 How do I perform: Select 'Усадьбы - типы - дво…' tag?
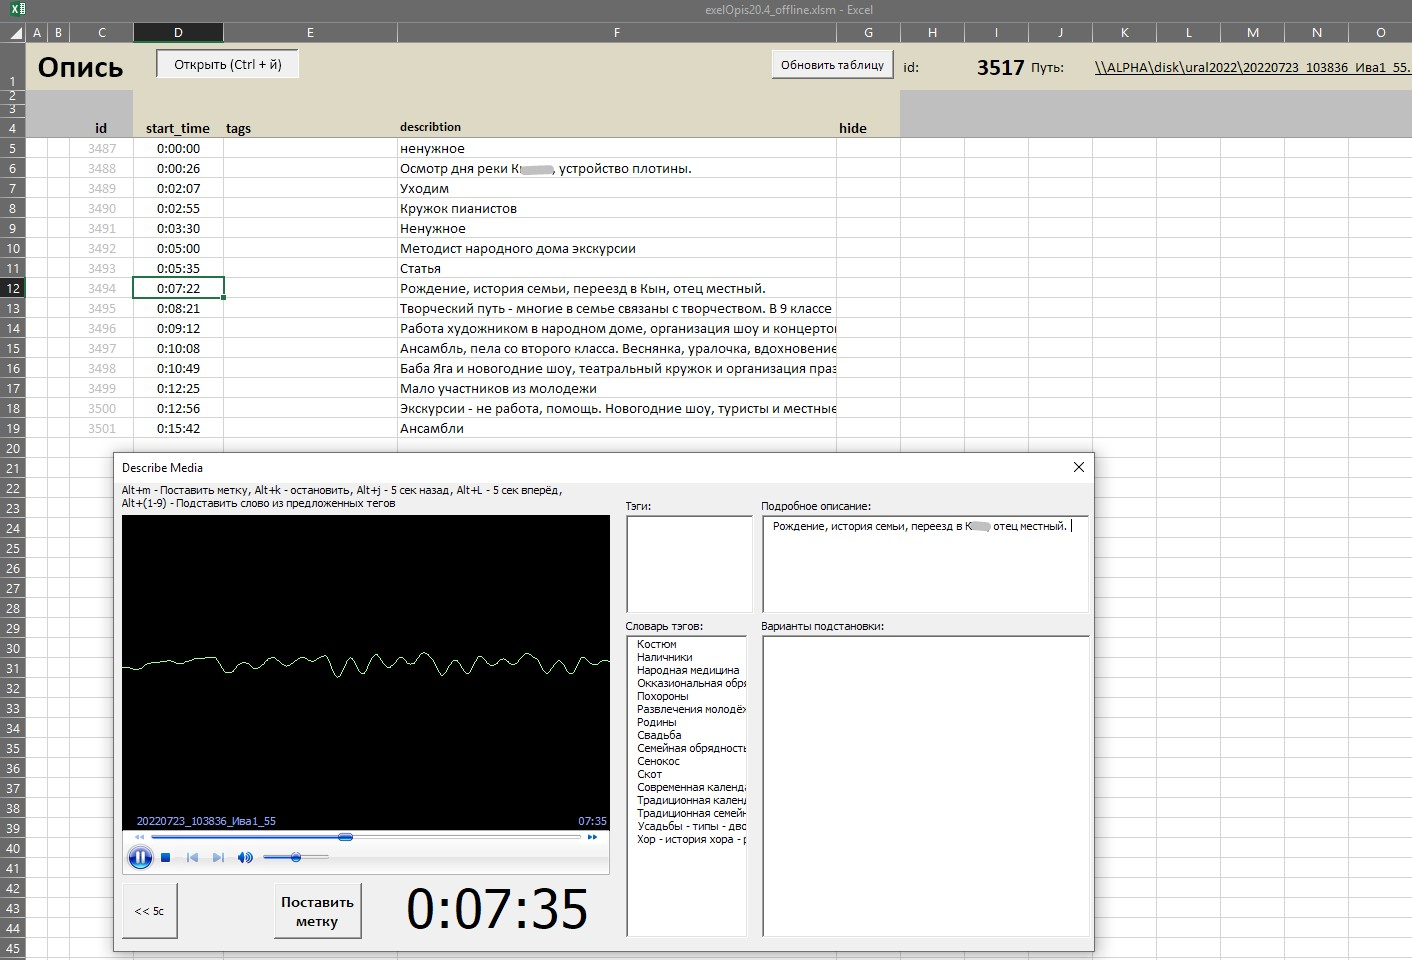691,827
